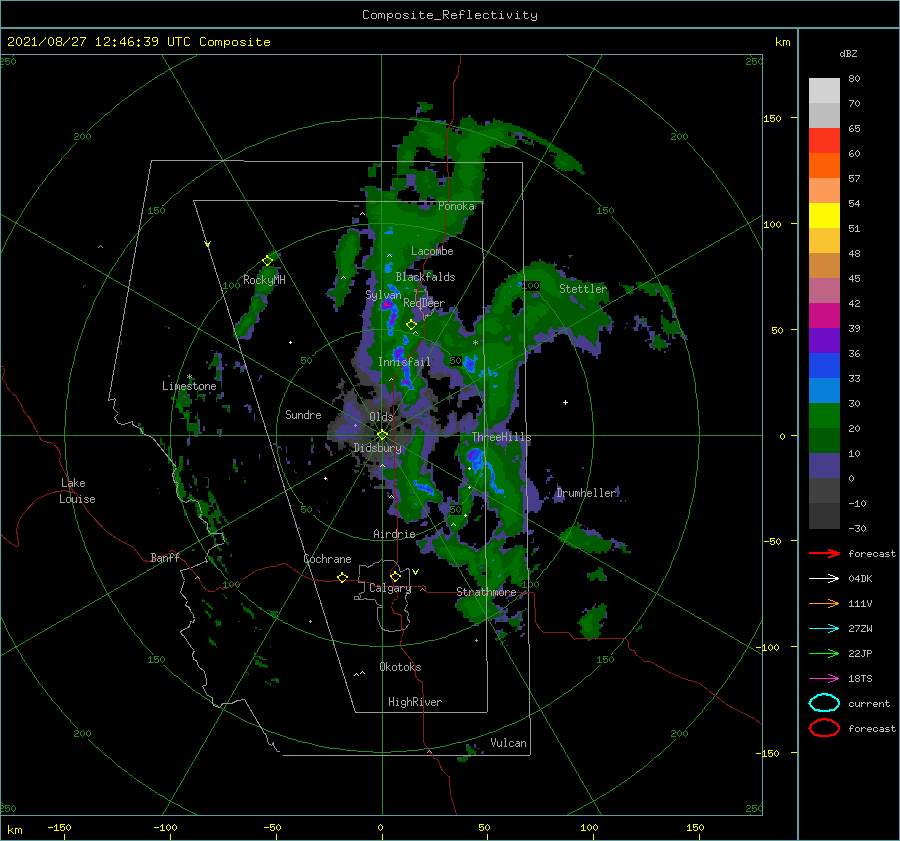The image size is (900, 841).
Task: Click the Sundre town label
Action: [303, 414]
